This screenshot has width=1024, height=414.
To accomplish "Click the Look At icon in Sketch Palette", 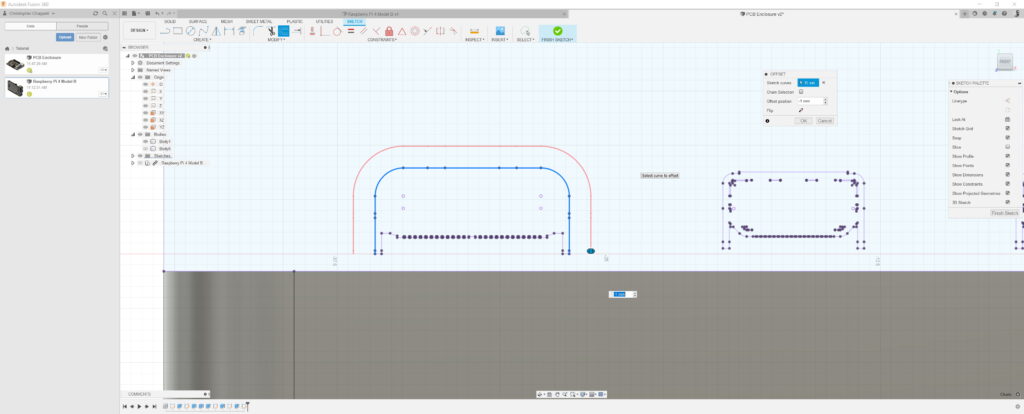I will coord(1007,119).
